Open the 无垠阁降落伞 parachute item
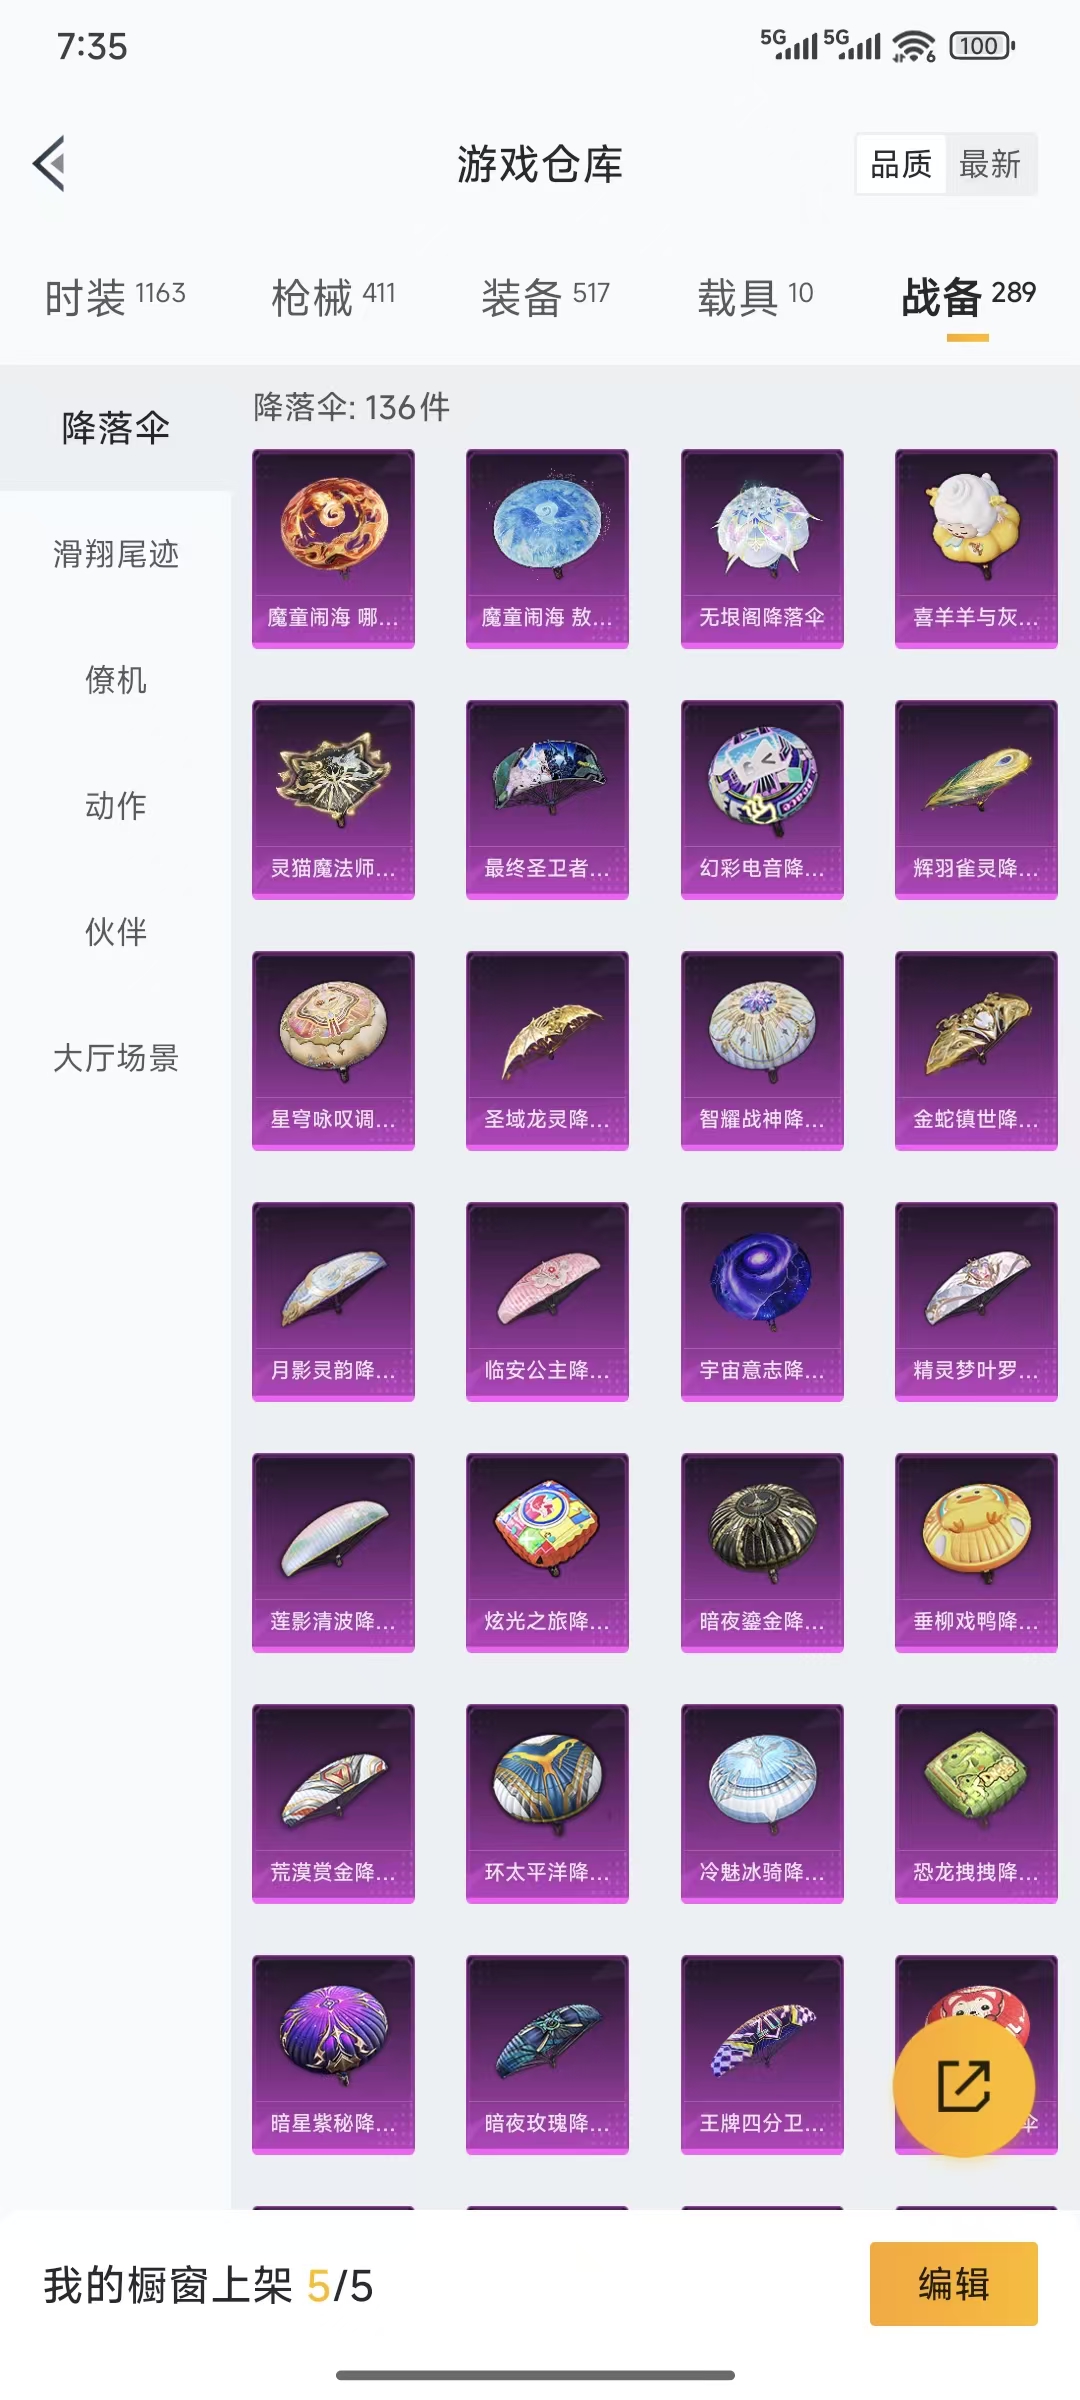Viewport: 1080px width, 2400px height. (762, 548)
